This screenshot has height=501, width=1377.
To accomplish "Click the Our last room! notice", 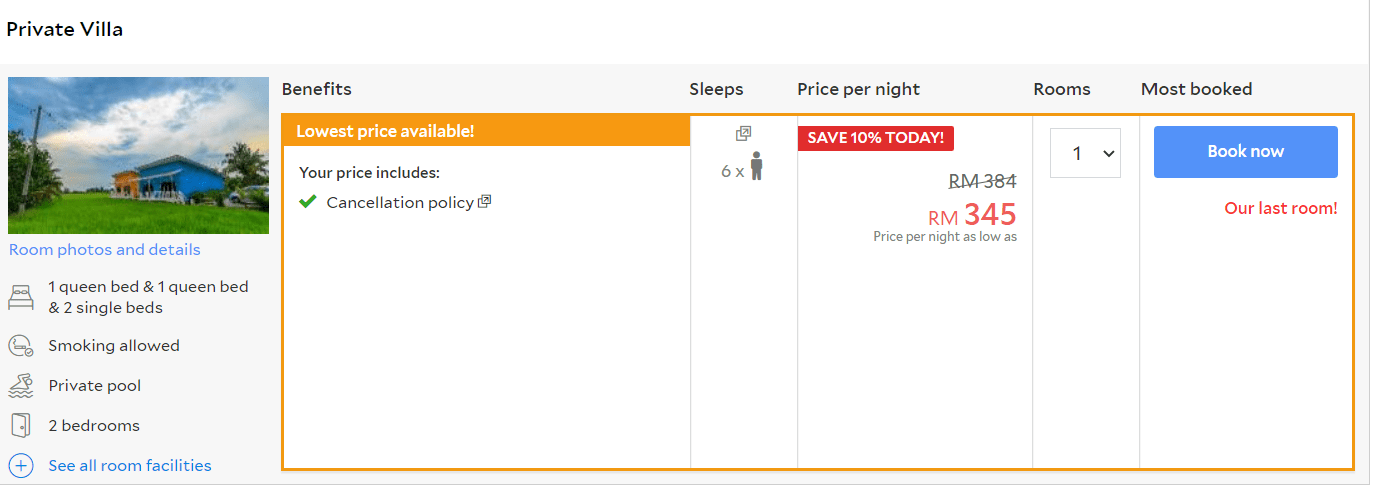I will (1281, 208).
